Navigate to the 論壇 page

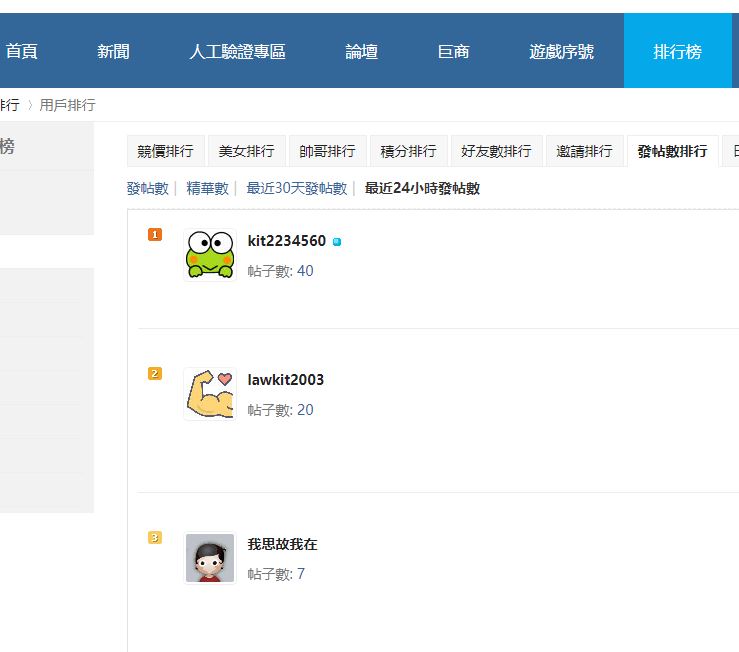[361, 52]
